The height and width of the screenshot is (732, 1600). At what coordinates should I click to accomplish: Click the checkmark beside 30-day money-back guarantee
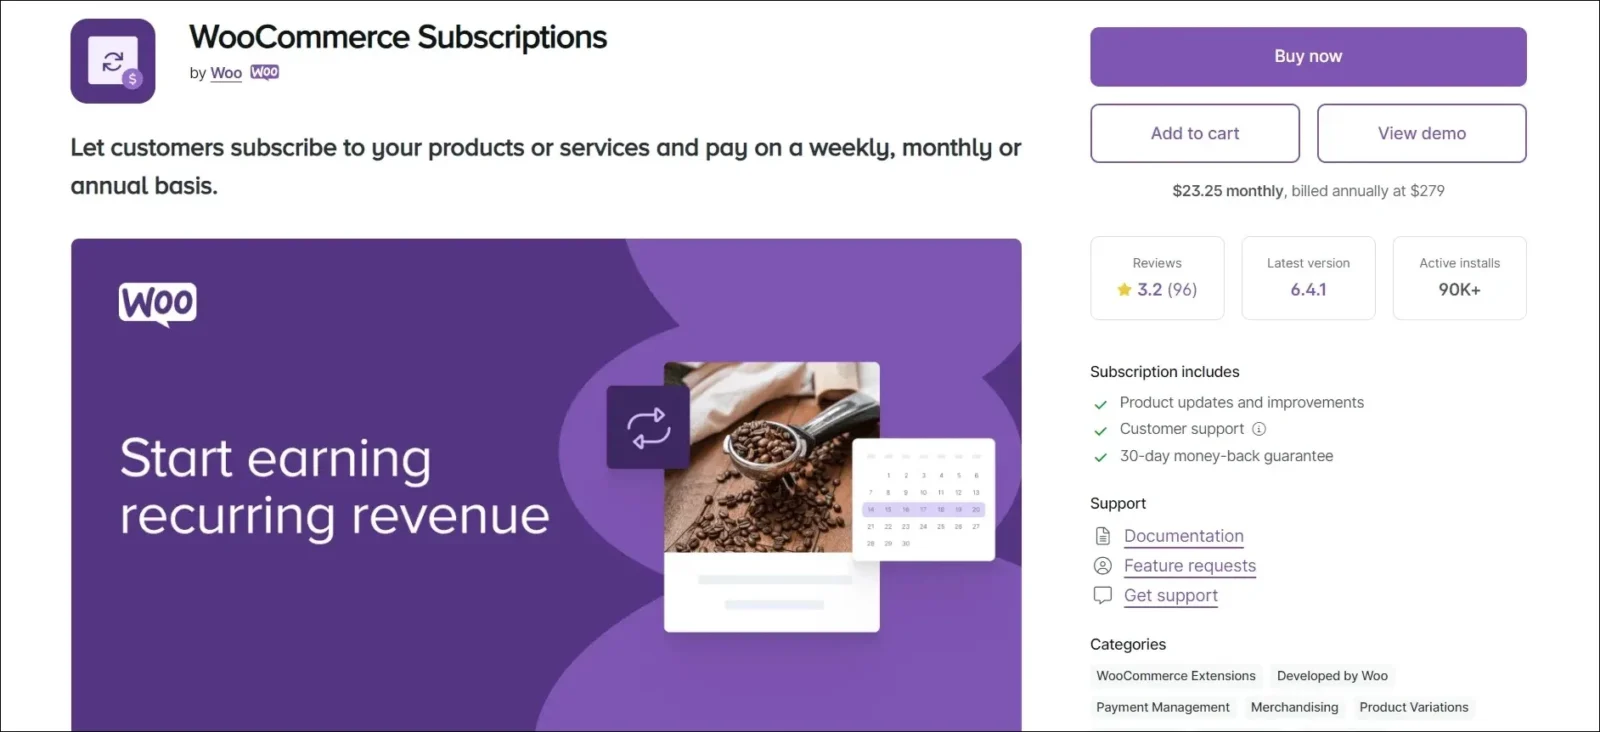(1100, 457)
